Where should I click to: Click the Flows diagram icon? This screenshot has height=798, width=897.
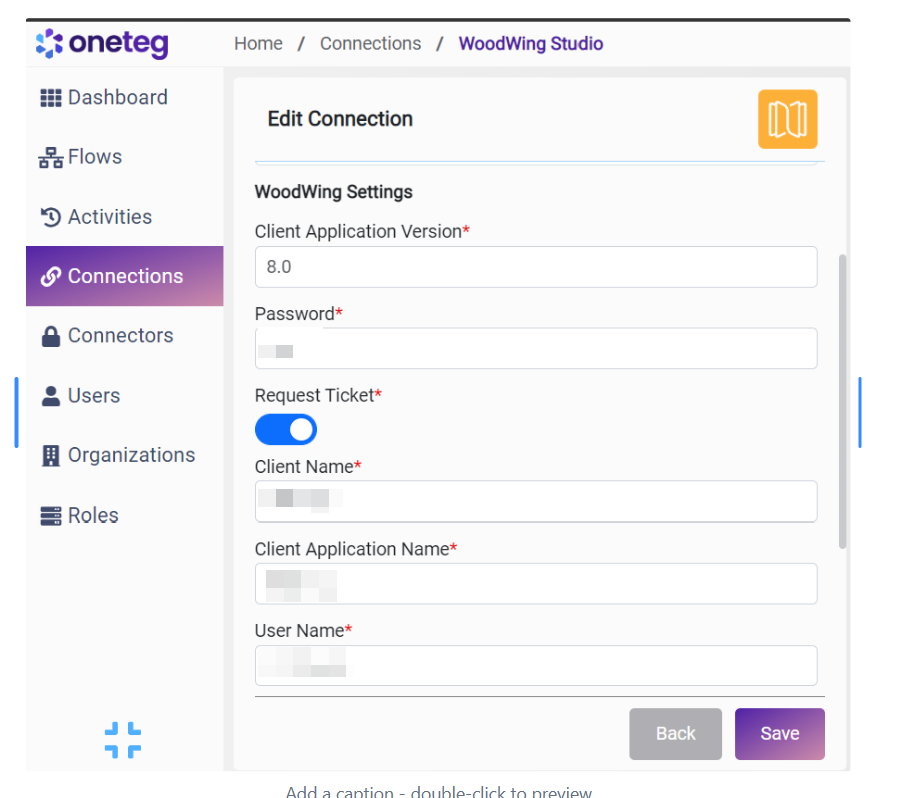pyautogui.click(x=50, y=158)
